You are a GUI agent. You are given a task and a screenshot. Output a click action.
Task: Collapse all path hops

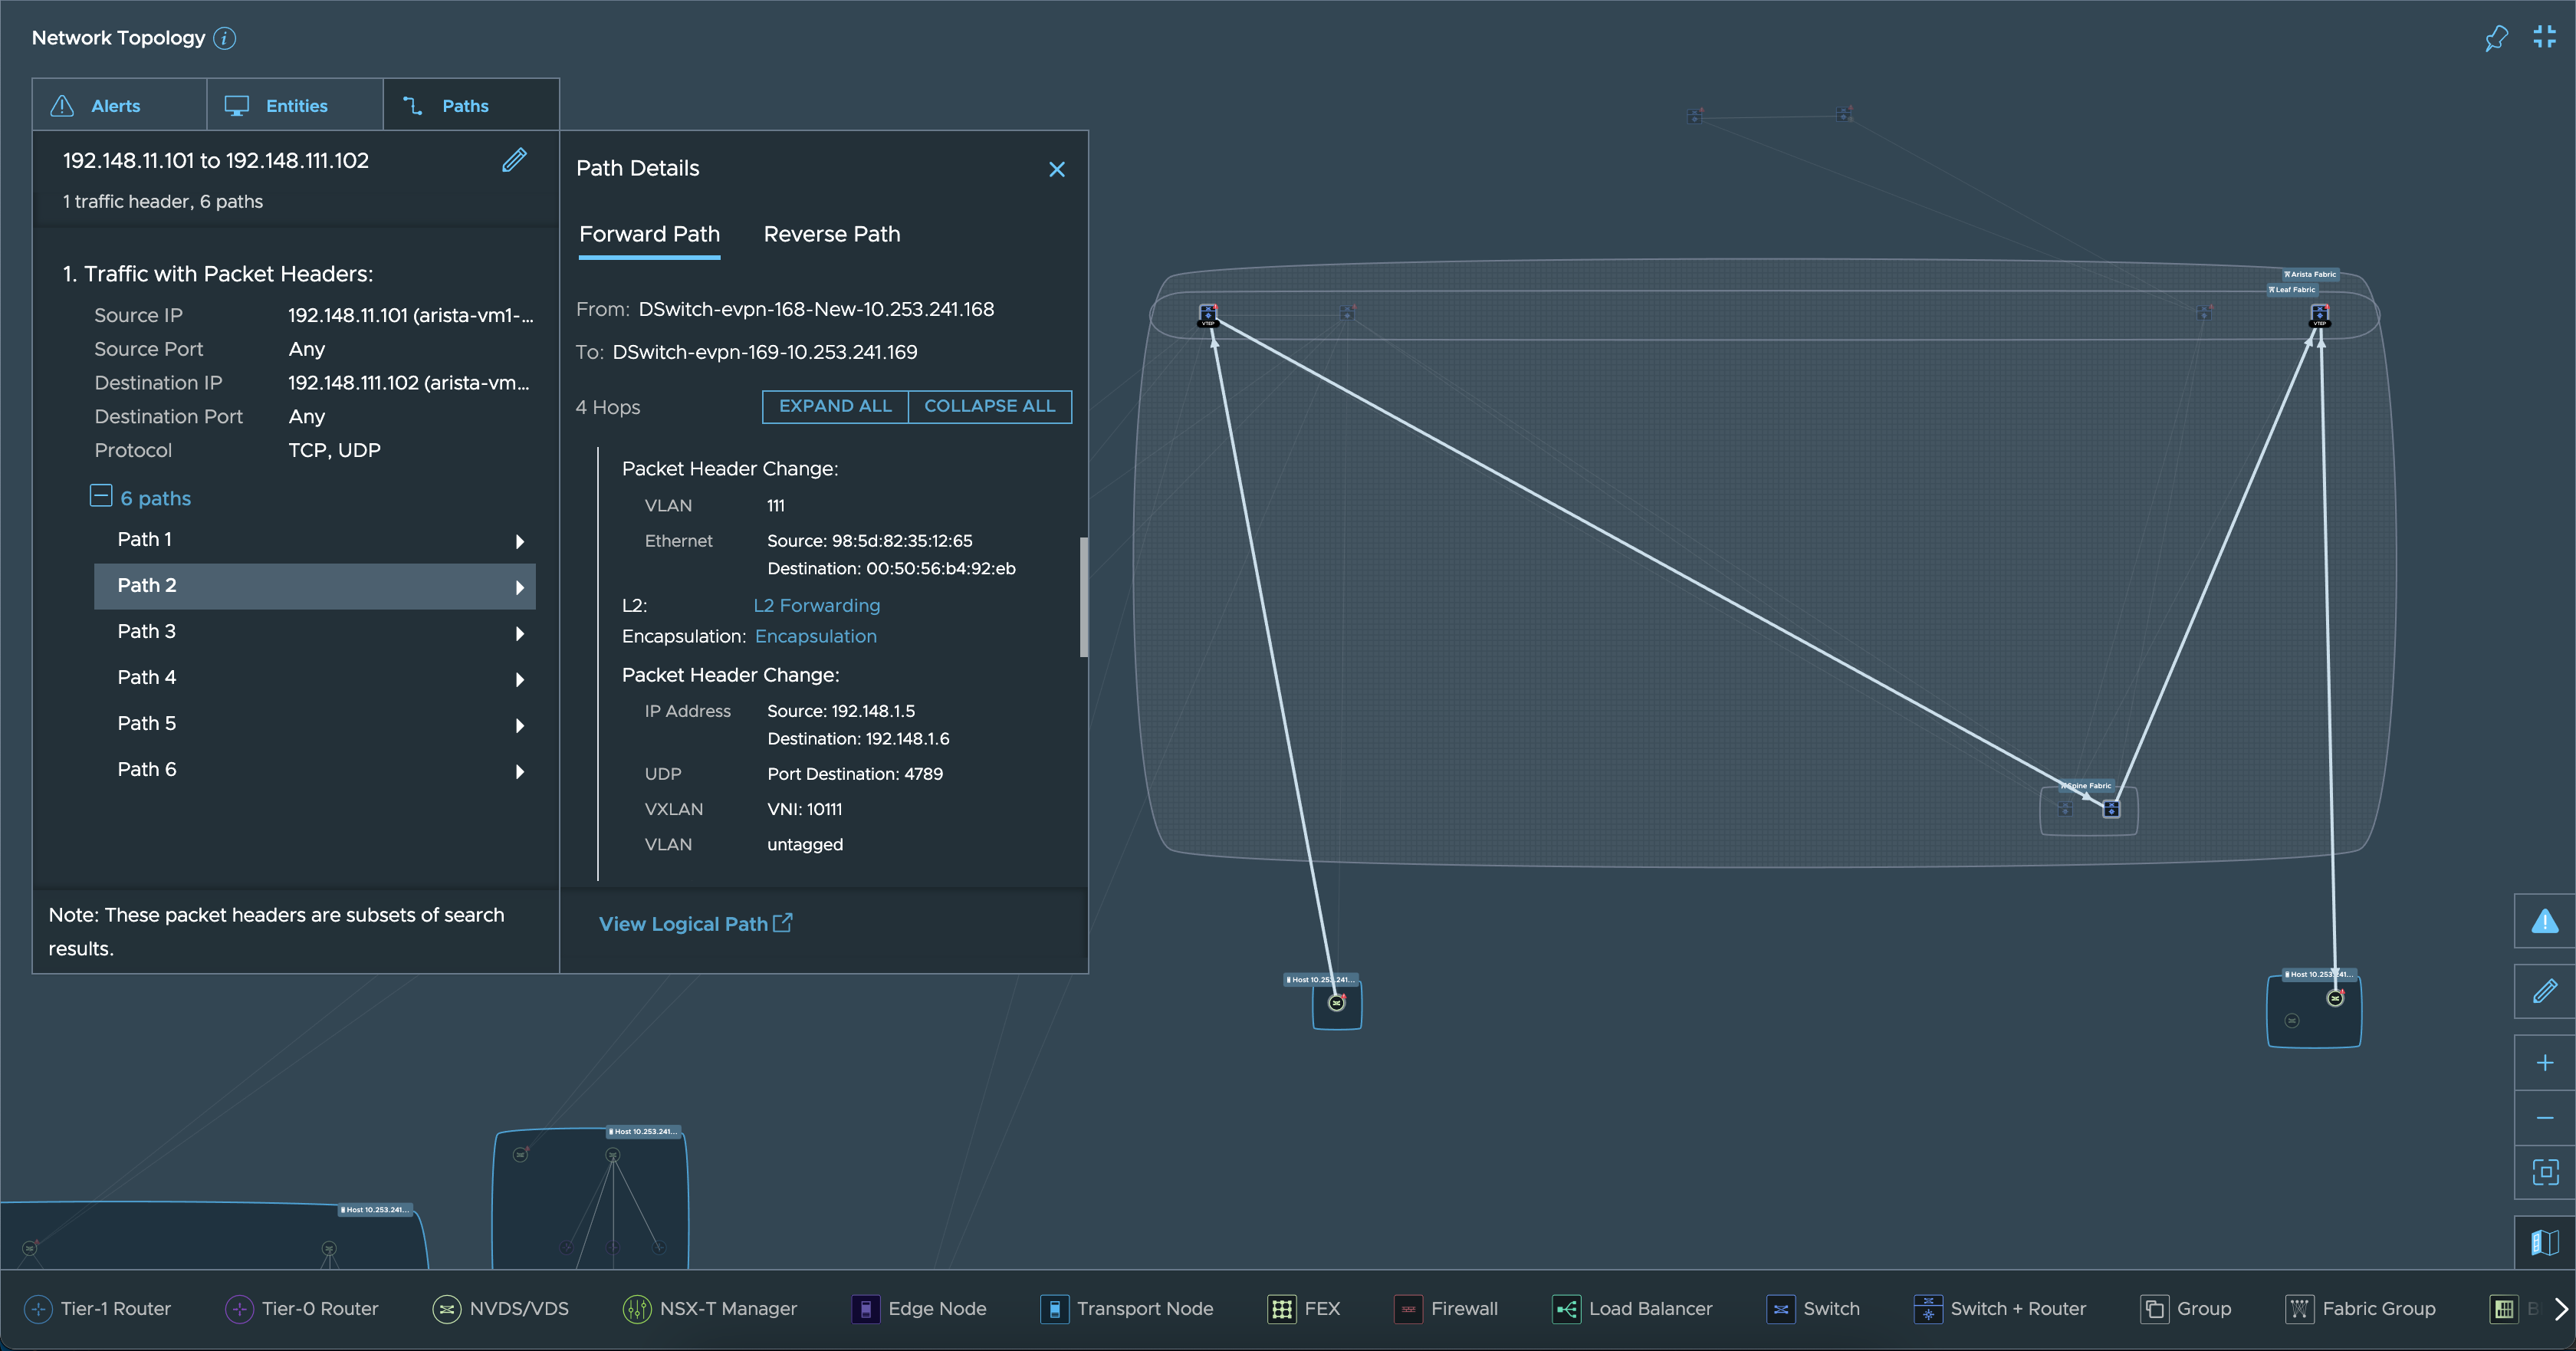(x=990, y=406)
